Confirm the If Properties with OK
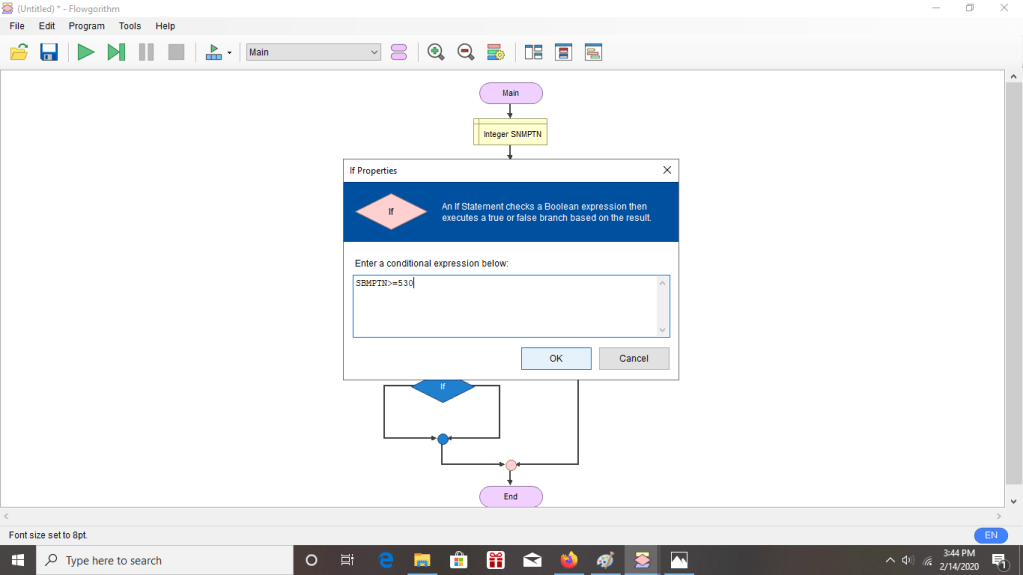This screenshot has width=1023, height=575. point(556,358)
